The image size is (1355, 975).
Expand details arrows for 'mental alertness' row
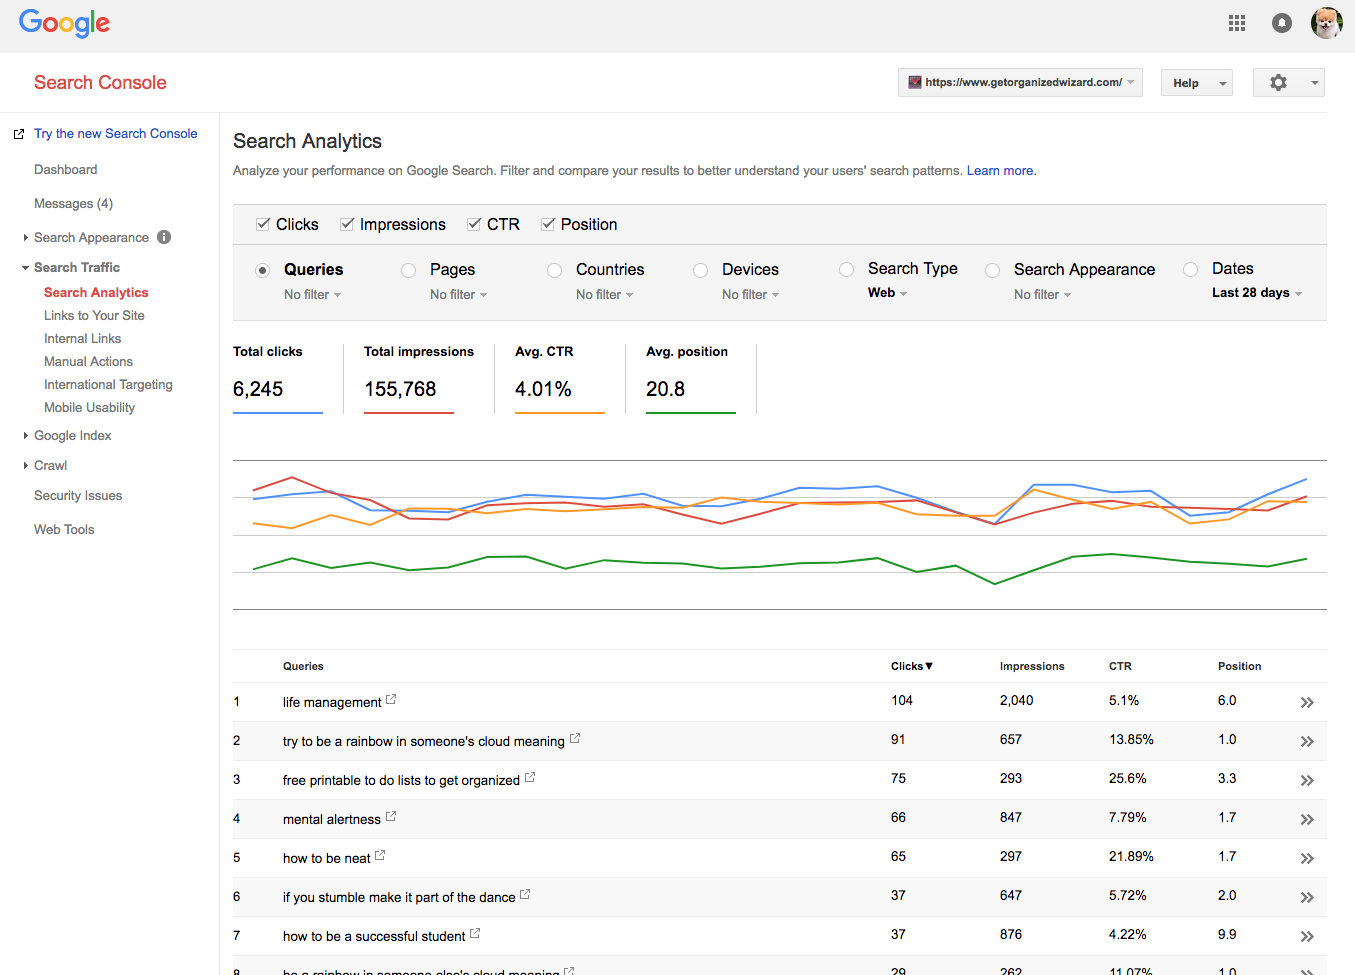[1306, 820]
